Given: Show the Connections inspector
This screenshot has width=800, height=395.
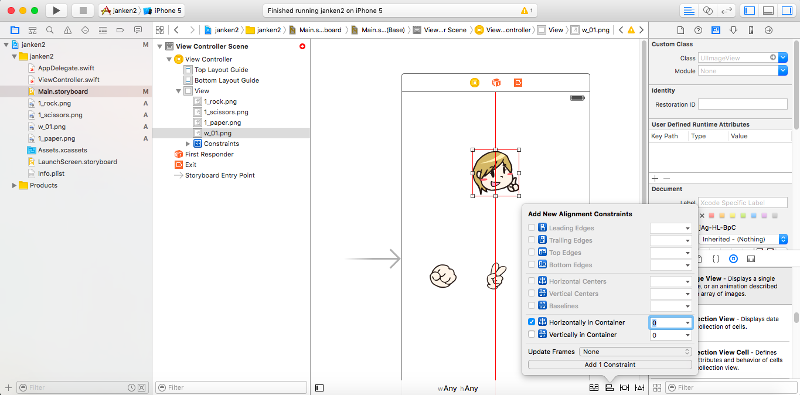Looking at the screenshot, I should [x=769, y=30].
